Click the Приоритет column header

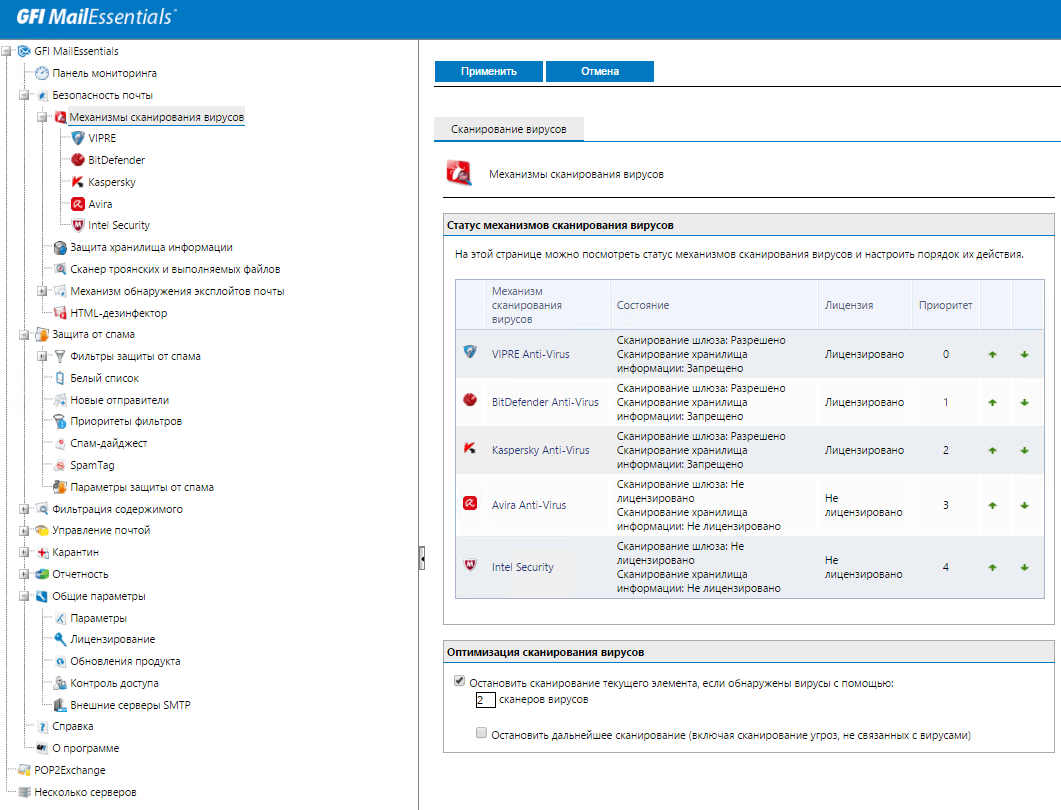945,305
